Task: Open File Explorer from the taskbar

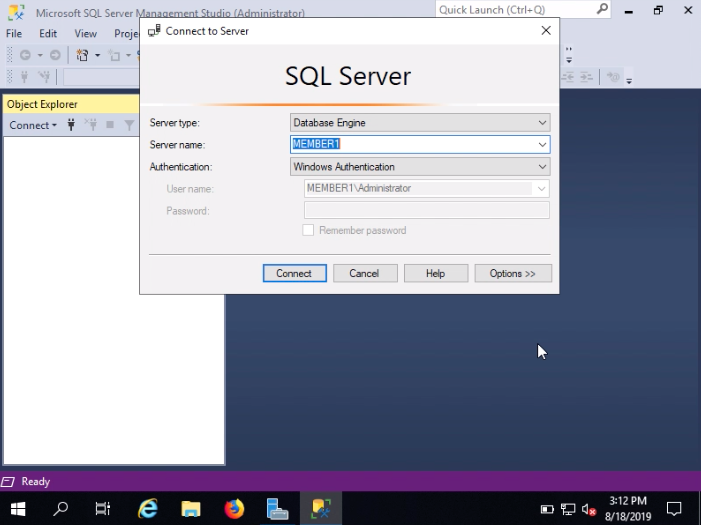Action: [x=191, y=508]
